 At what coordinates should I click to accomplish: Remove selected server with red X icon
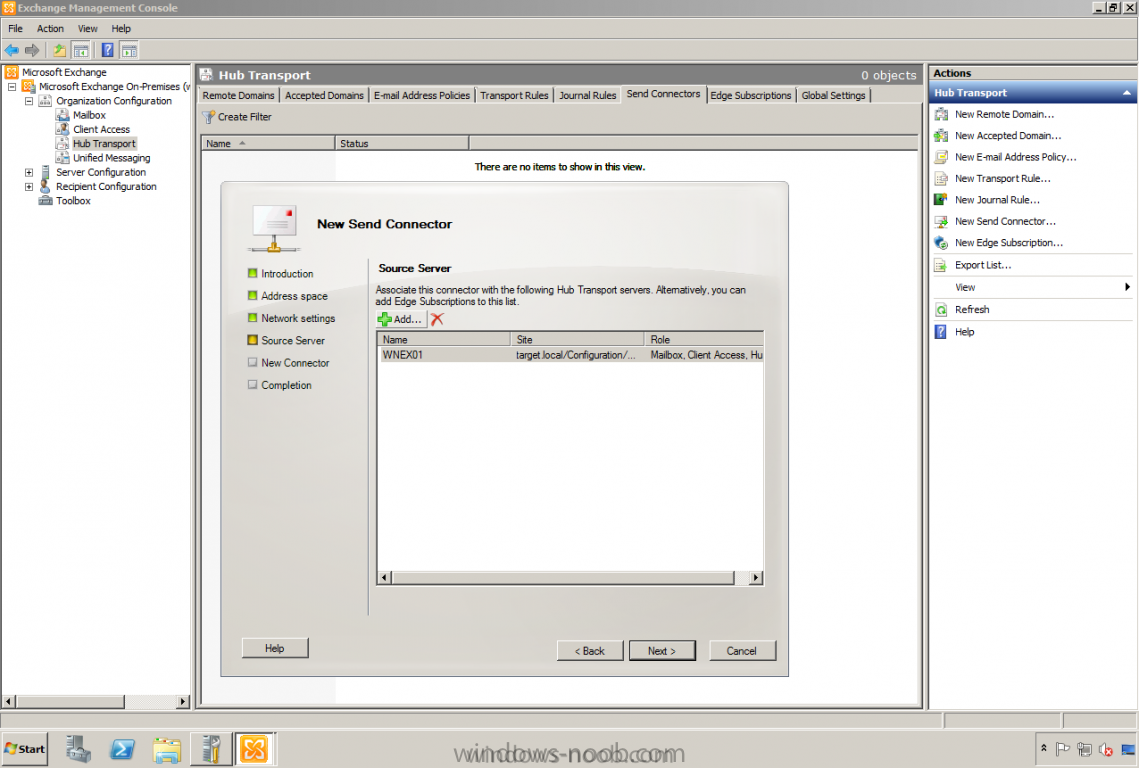click(437, 319)
